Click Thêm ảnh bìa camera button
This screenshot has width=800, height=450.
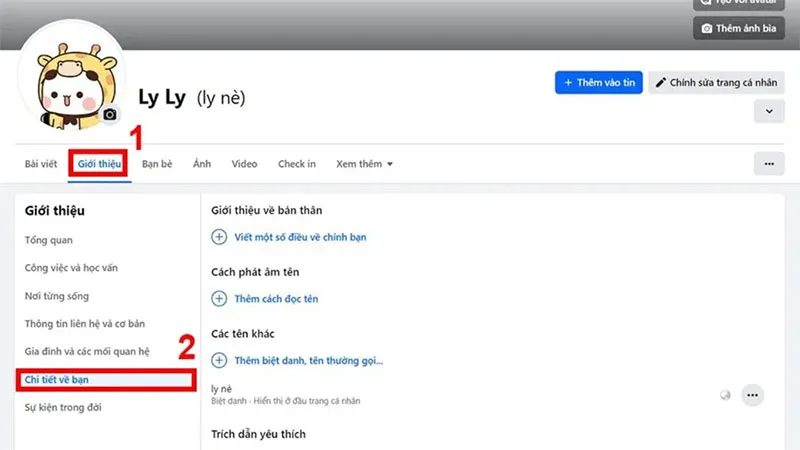739,29
